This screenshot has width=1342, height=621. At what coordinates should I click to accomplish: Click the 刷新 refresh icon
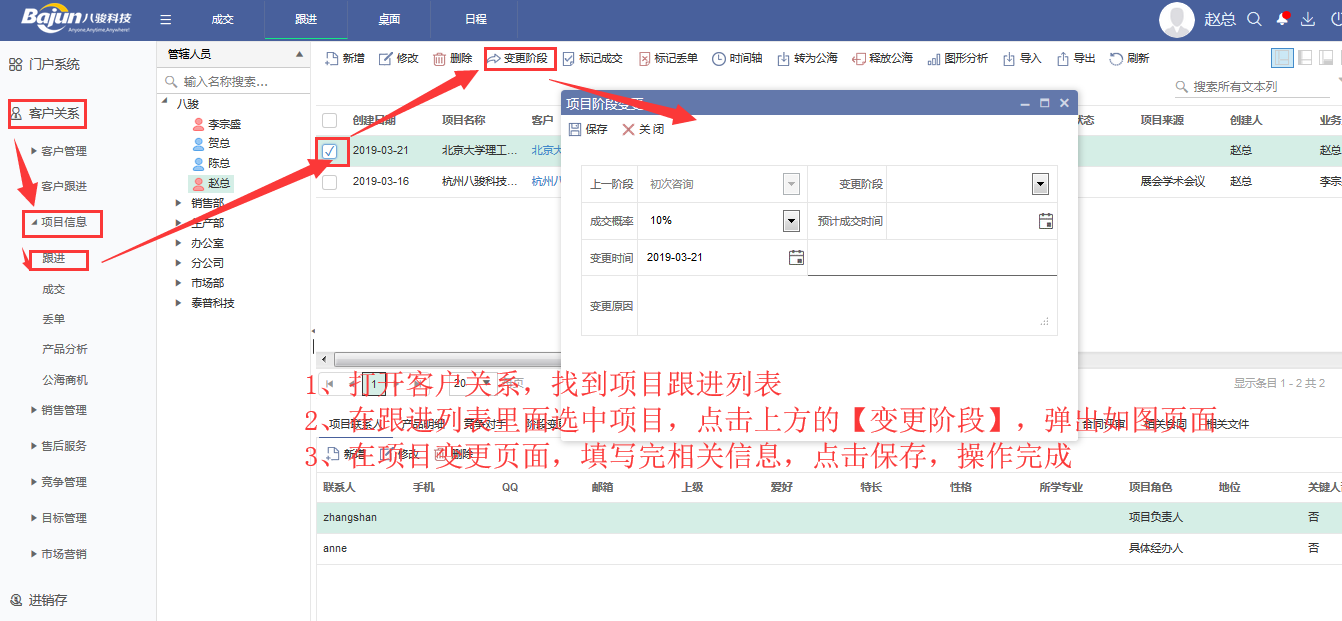coord(1117,59)
